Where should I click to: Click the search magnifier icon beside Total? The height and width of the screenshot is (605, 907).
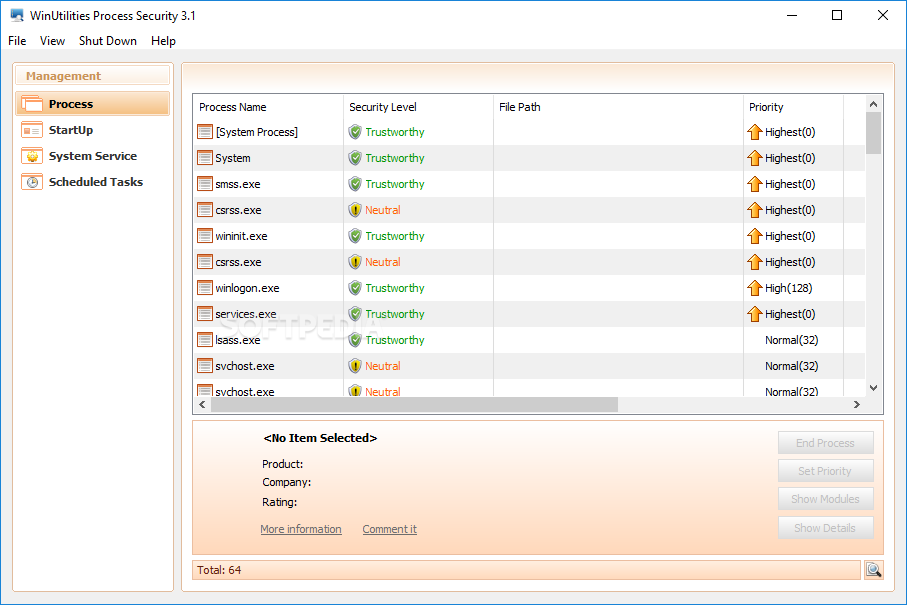click(873, 570)
